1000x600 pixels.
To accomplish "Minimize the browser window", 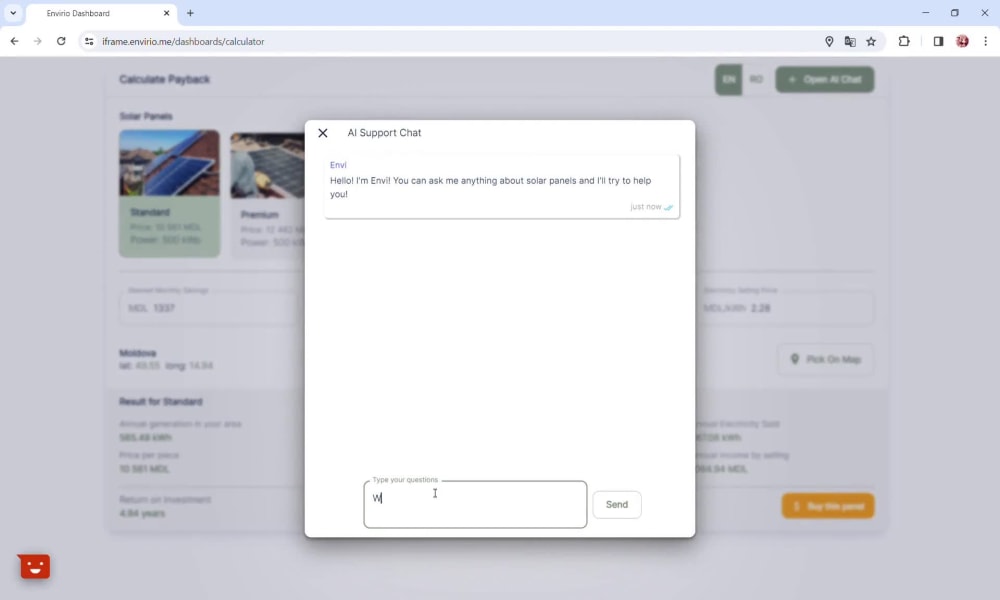I will 925,13.
